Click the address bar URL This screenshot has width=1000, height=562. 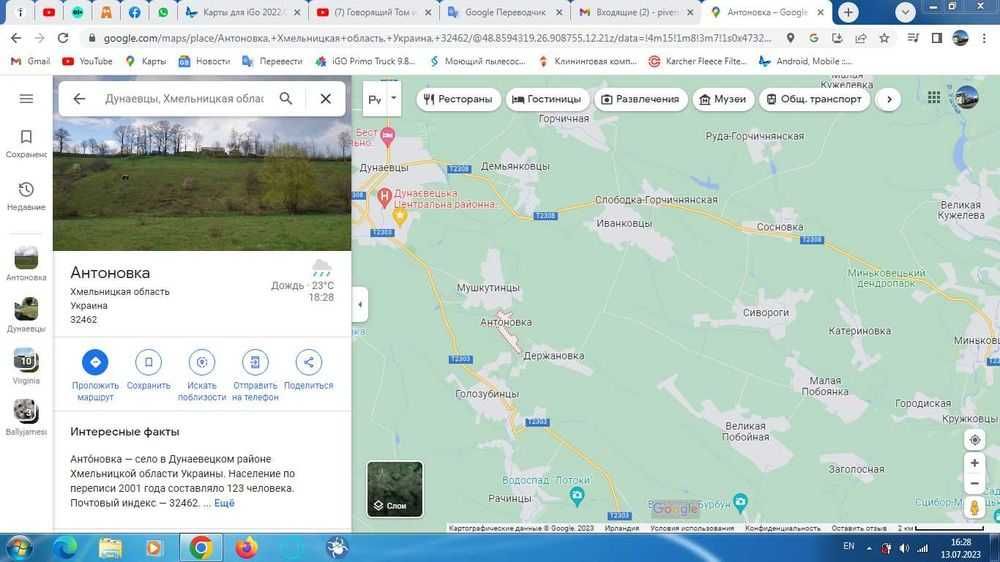tap(437, 38)
